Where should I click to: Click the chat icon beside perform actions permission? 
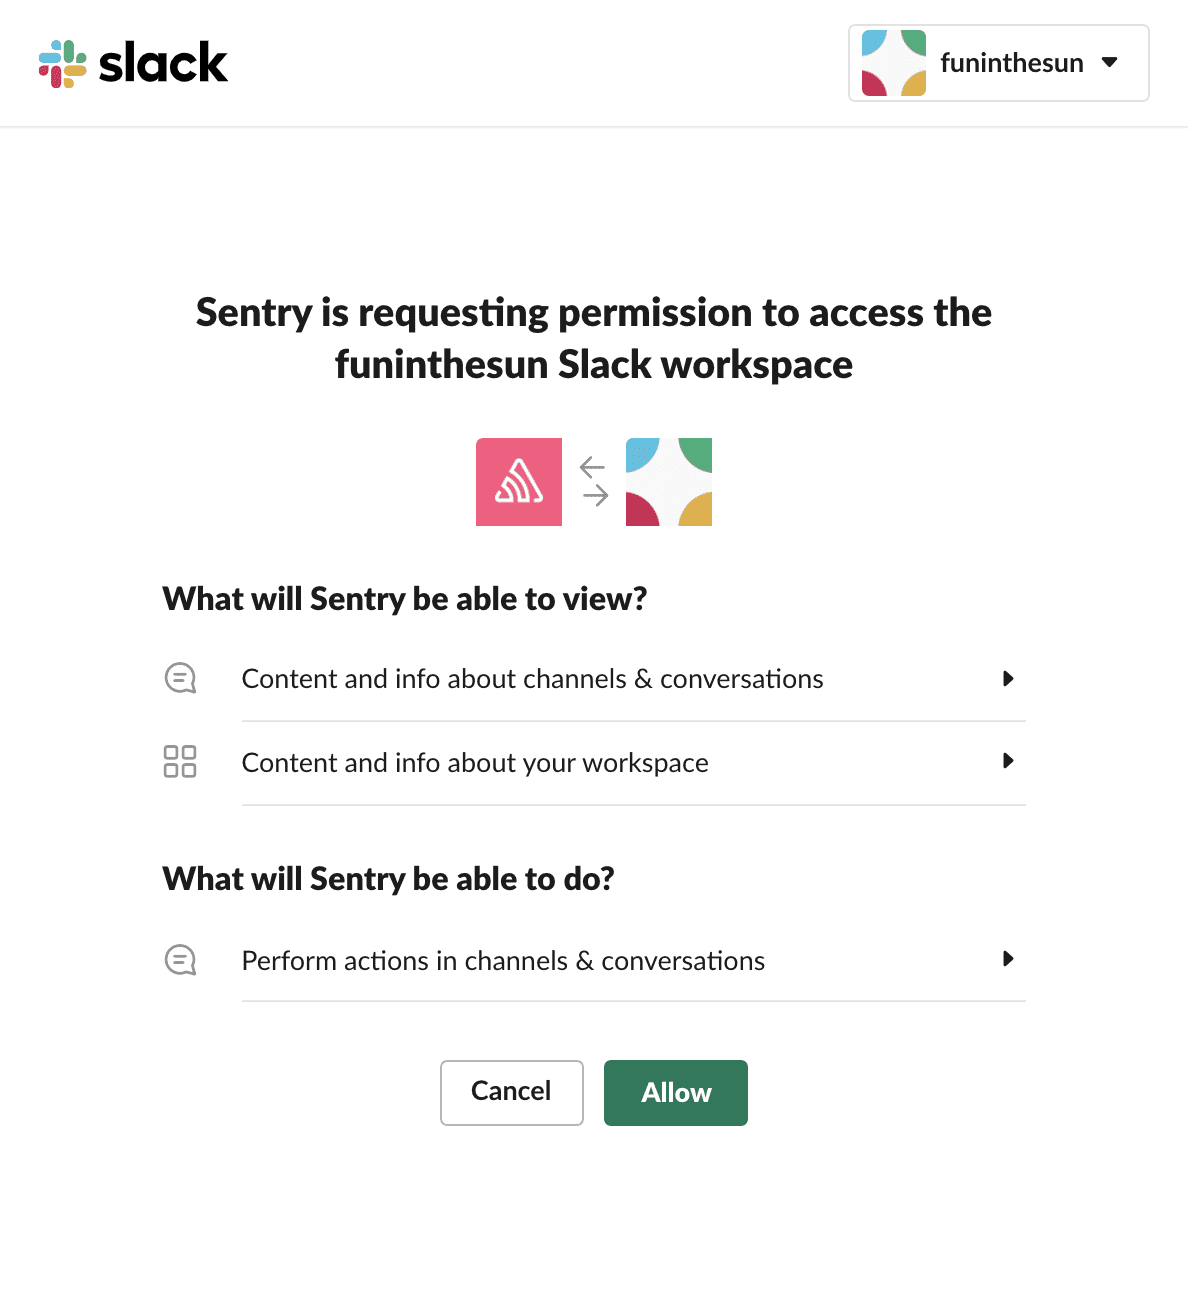(180, 960)
